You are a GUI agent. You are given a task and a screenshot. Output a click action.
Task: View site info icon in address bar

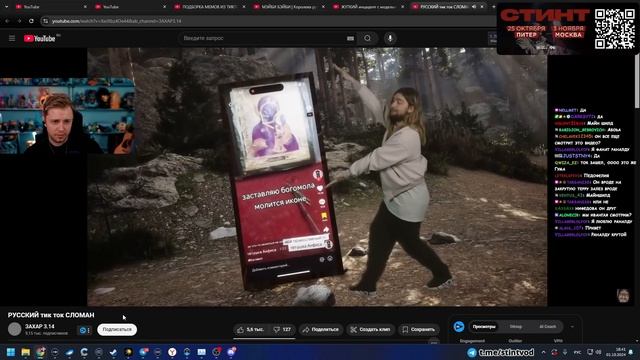[x=46, y=21]
